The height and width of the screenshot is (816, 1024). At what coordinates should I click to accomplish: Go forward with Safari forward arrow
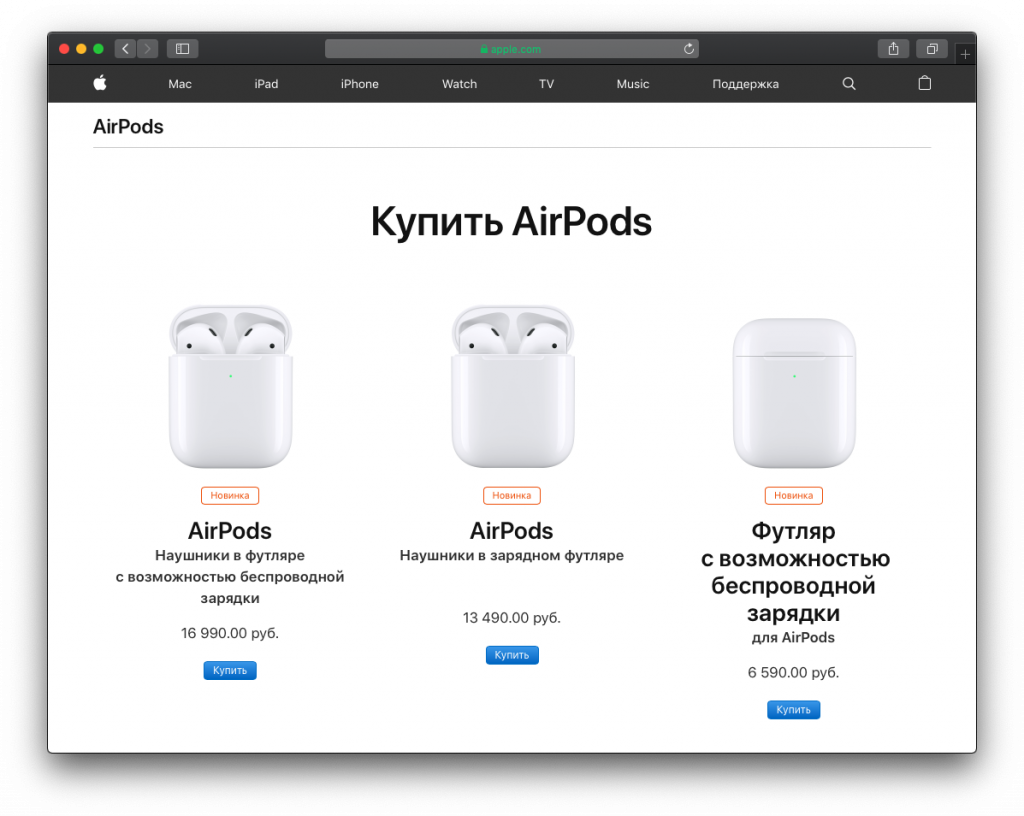click(148, 49)
